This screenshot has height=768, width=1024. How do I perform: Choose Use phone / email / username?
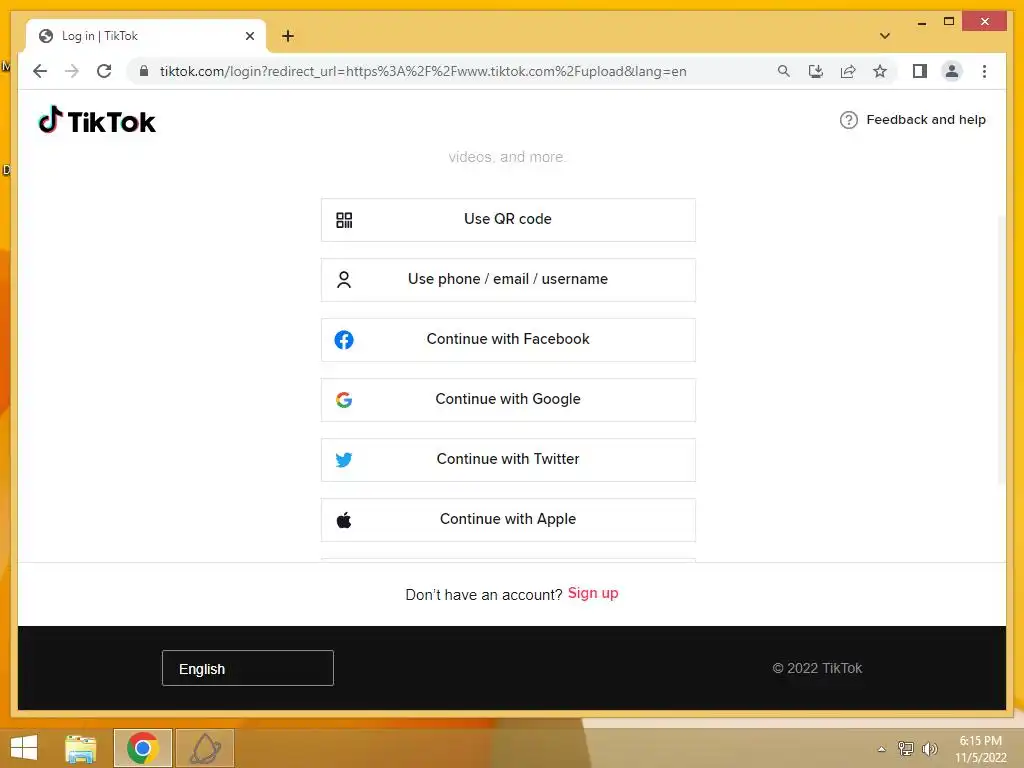tap(508, 280)
